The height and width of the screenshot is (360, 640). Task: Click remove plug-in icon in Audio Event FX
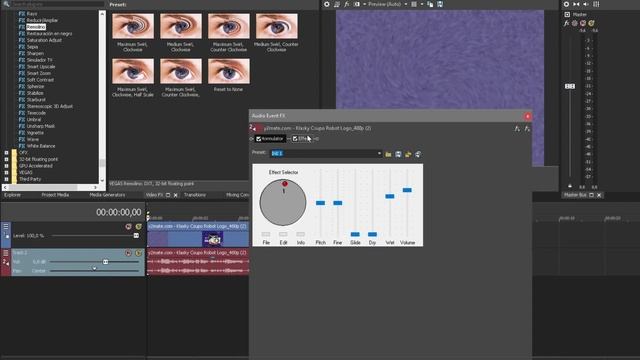click(x=527, y=129)
